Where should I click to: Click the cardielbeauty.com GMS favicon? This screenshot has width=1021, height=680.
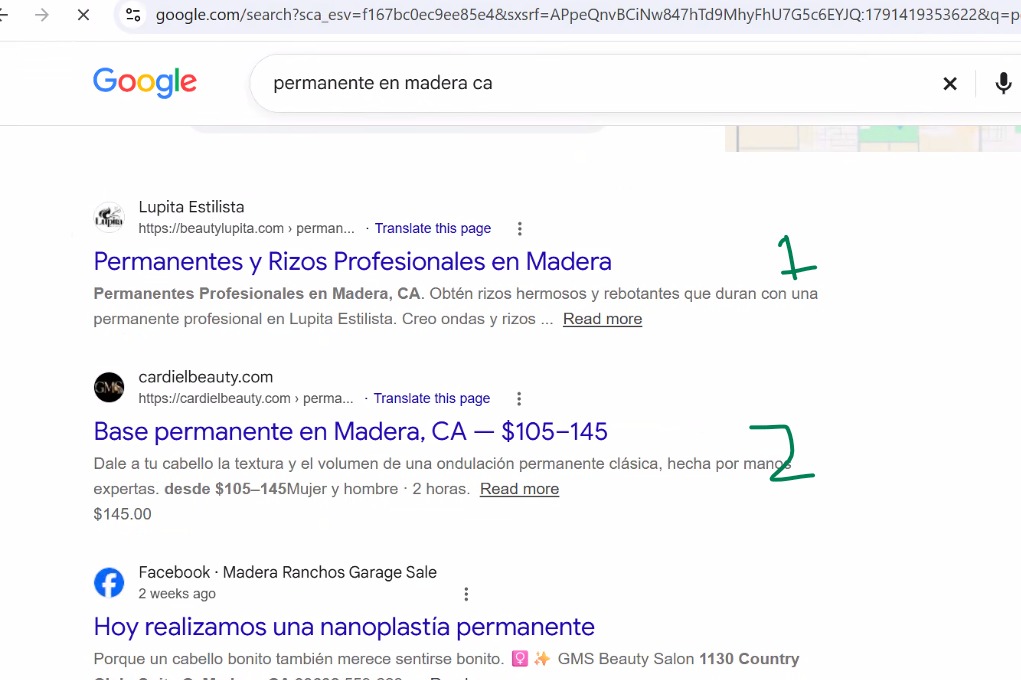pyautogui.click(x=109, y=388)
